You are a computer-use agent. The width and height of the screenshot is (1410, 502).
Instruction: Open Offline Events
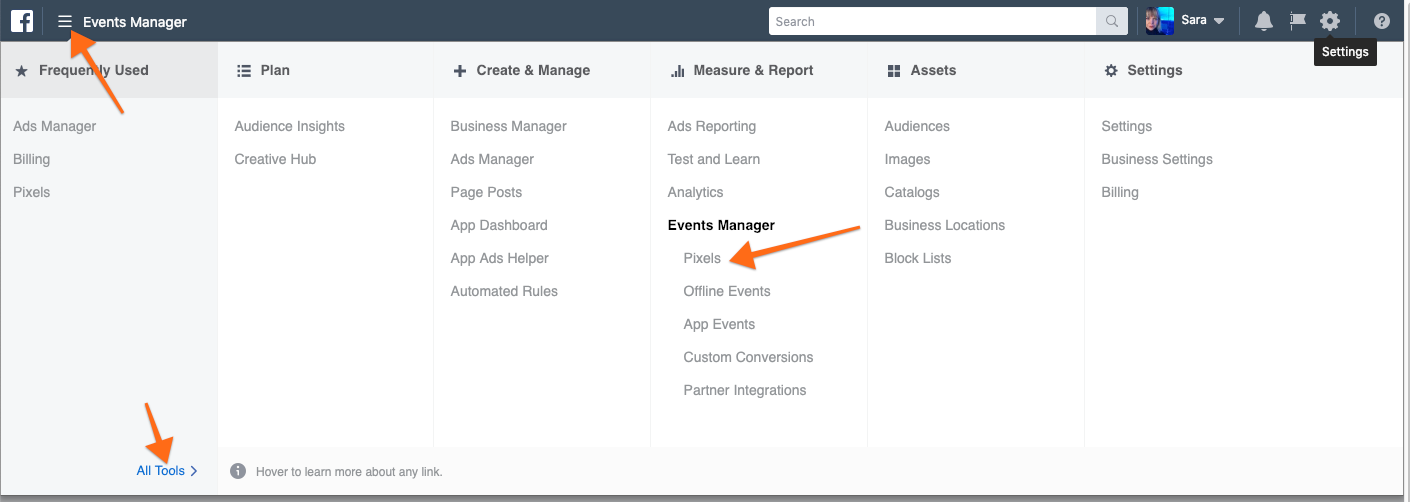(x=727, y=291)
